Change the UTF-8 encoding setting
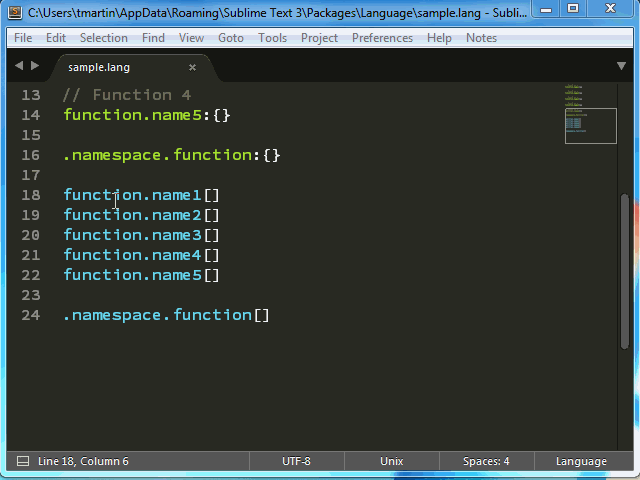Viewport: 640px width, 480px height. (296, 461)
